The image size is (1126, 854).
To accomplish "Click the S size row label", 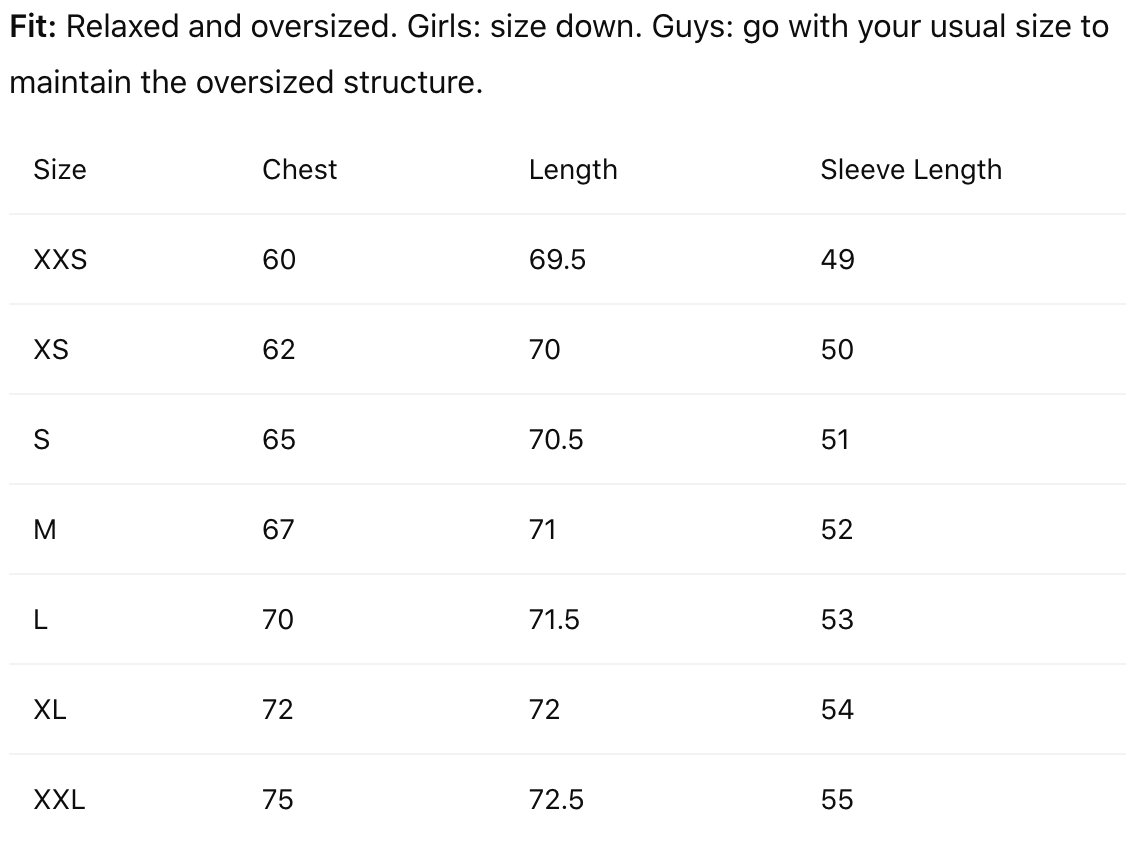I will pos(42,440).
